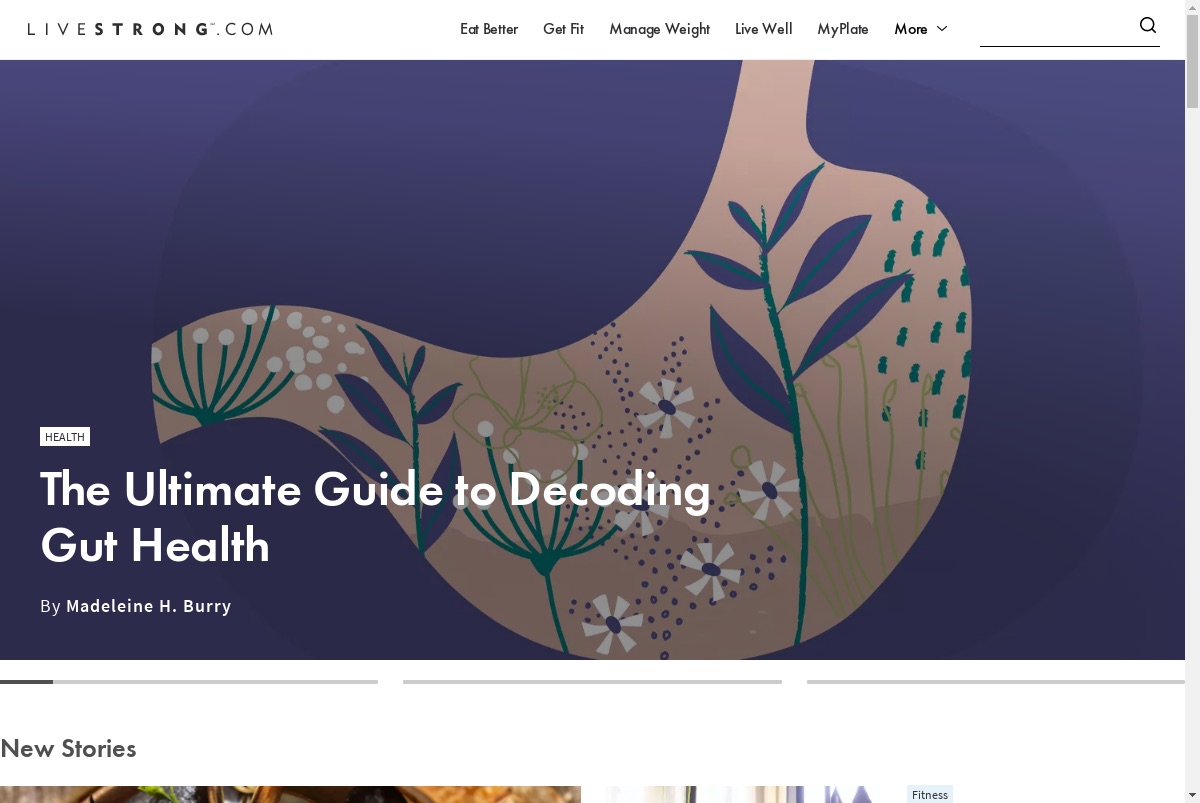The image size is (1200, 803).
Task: Open the Live Well section
Action: pyautogui.click(x=763, y=29)
